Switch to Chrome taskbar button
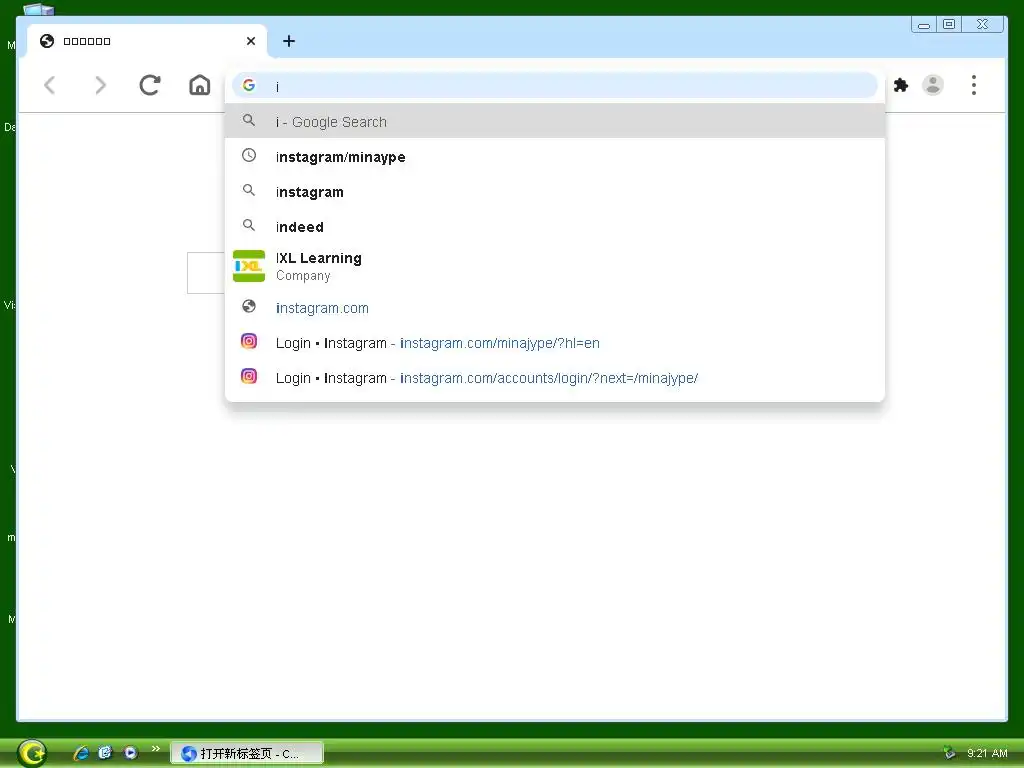This screenshot has width=1024, height=768. point(247,754)
